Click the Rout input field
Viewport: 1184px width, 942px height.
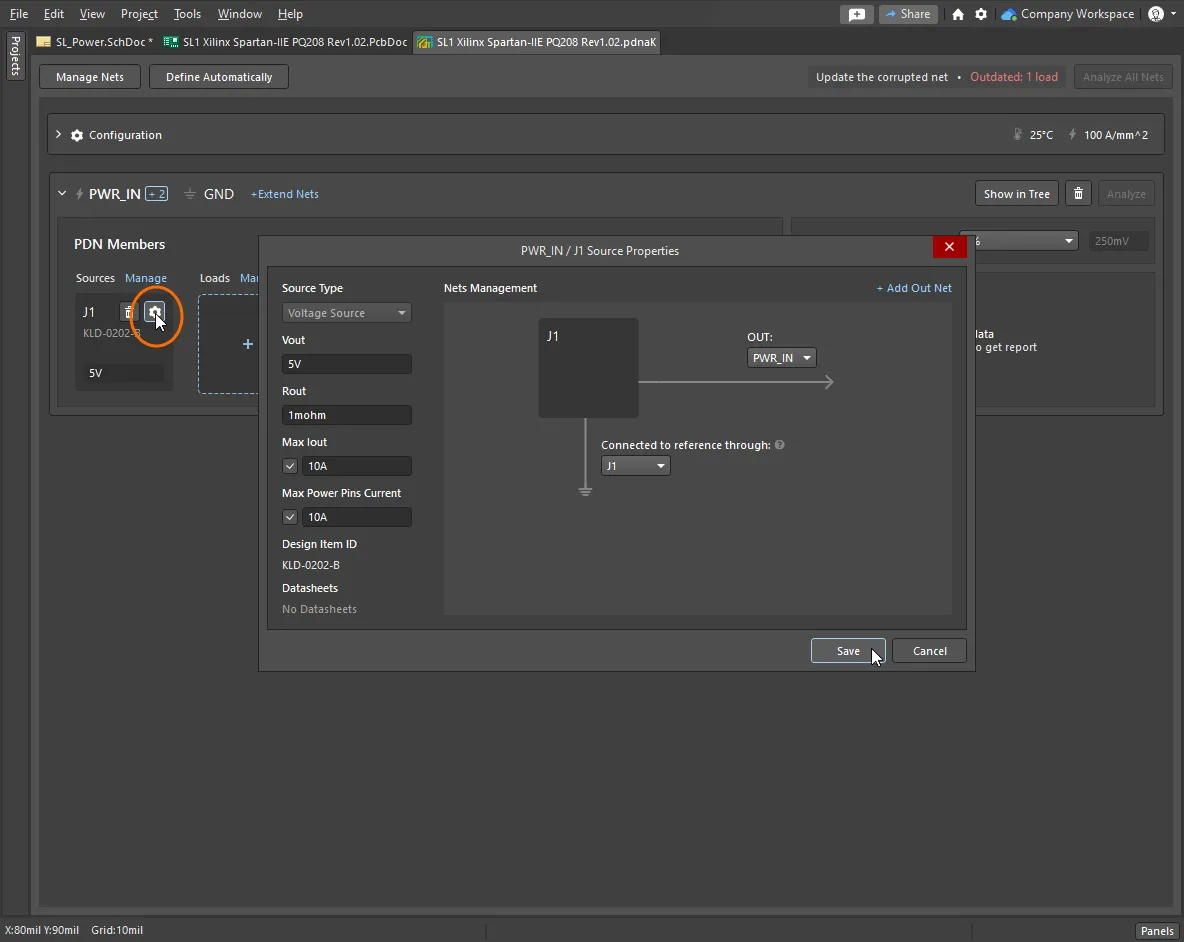[x=346, y=415]
